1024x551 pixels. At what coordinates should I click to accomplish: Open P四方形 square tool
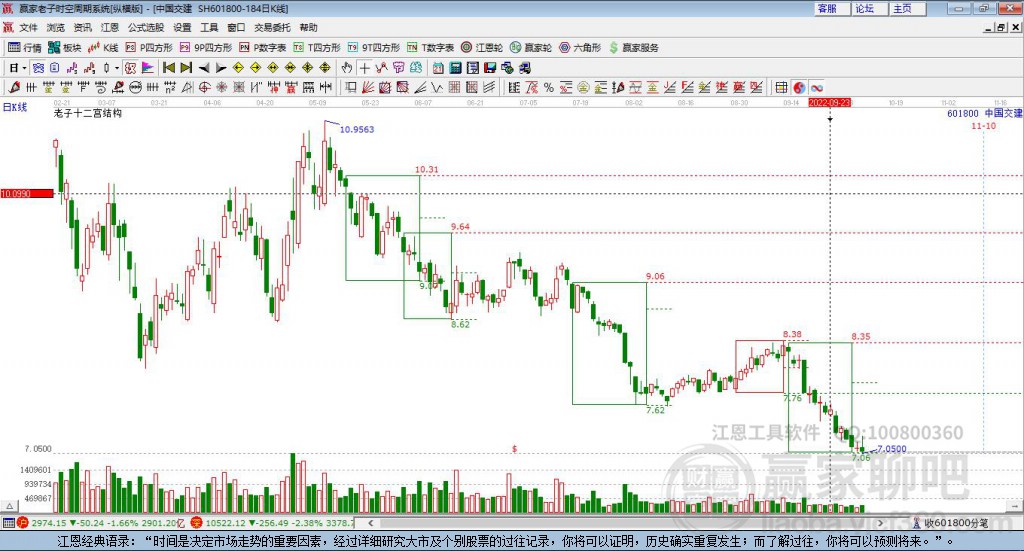(x=149, y=48)
